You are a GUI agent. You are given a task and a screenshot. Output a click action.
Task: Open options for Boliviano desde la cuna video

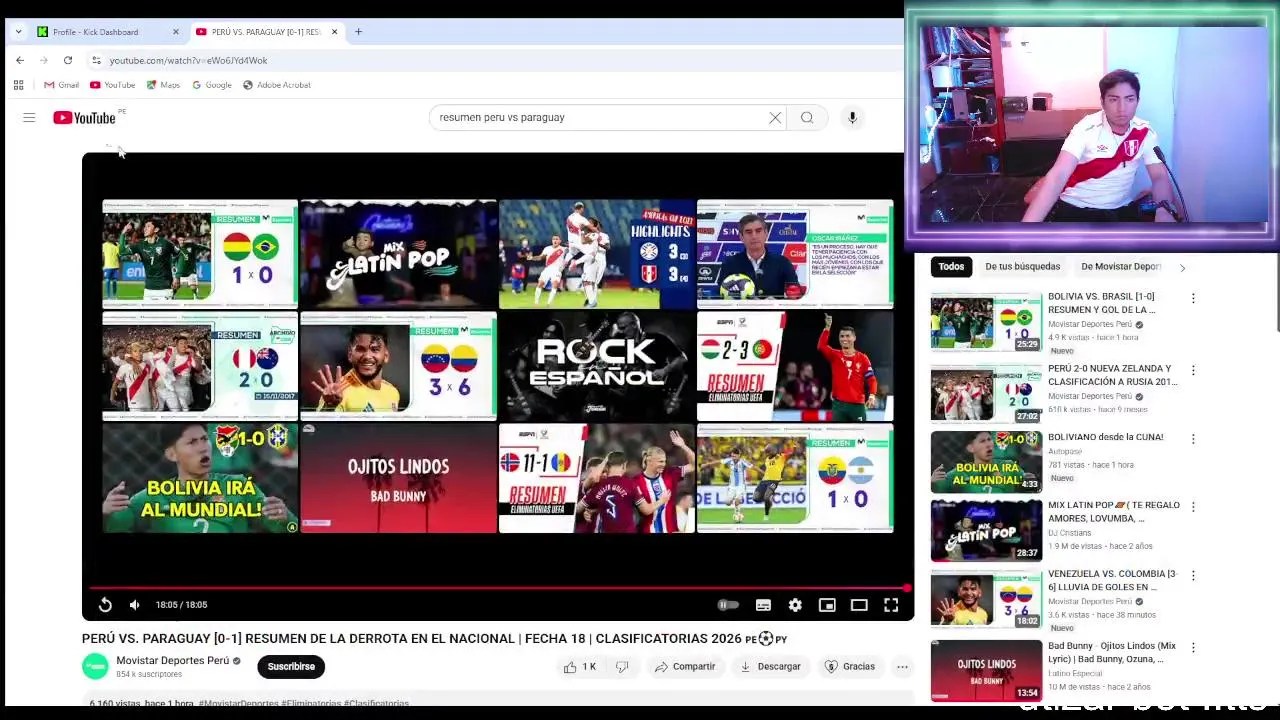(1193, 439)
